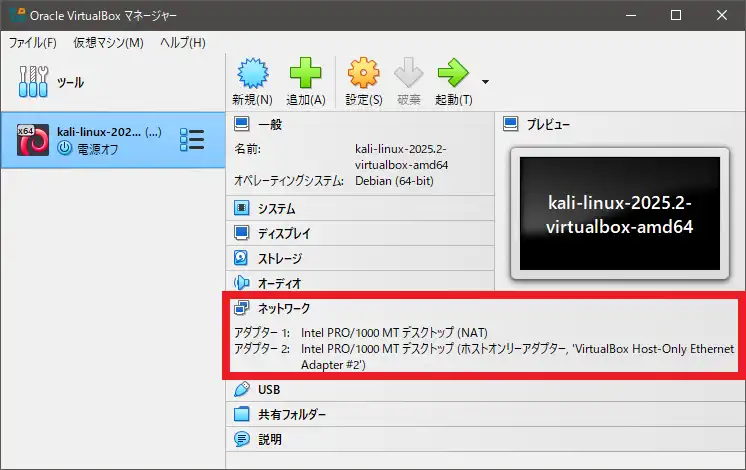Open 設定(S) orange gear settings
This screenshot has height=470, width=746.
[363, 73]
